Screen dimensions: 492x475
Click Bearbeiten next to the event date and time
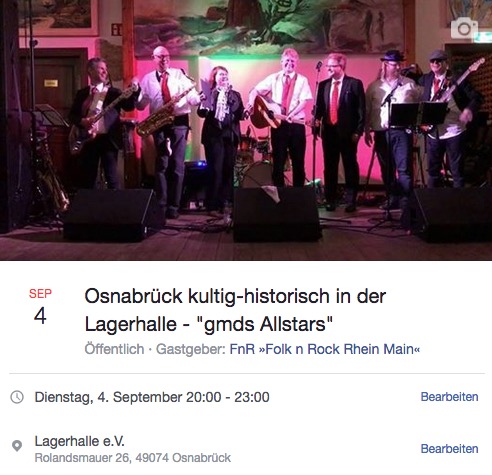point(449,397)
